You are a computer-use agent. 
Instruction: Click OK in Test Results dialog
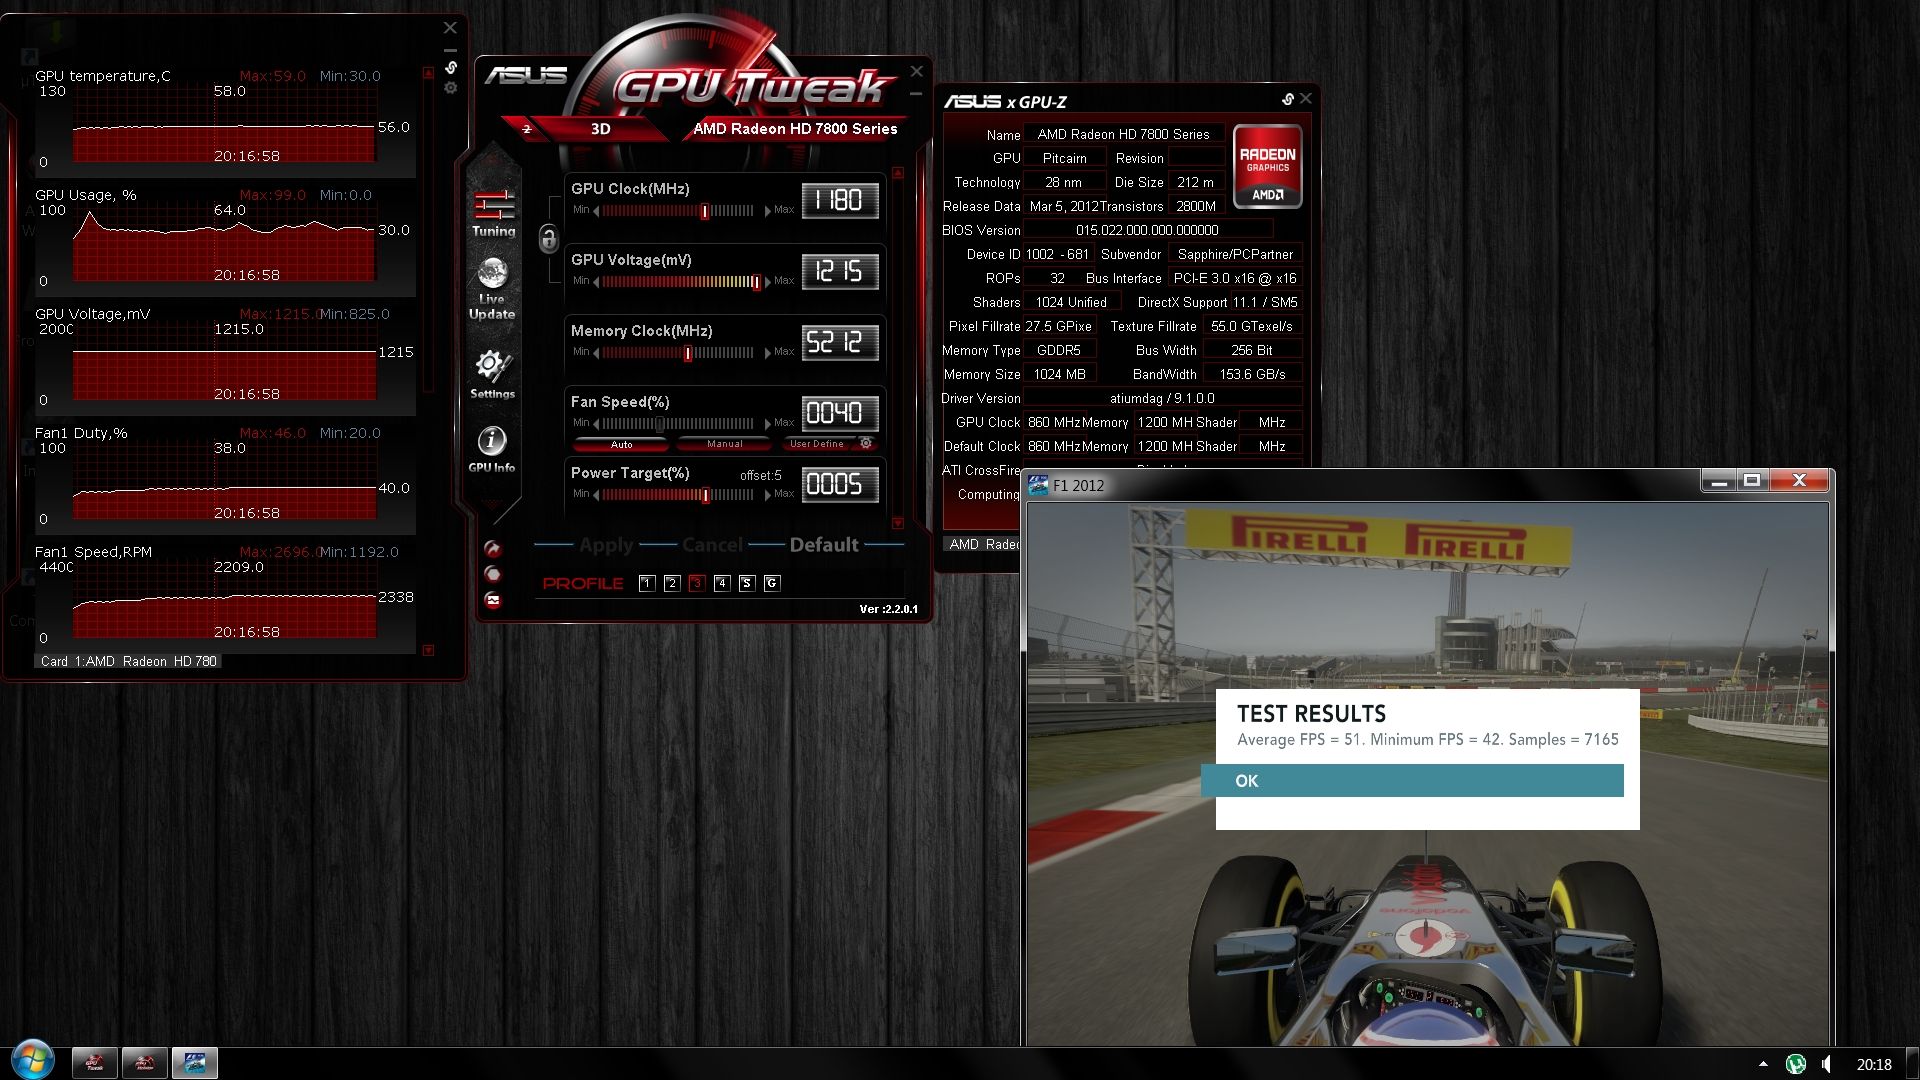coord(1412,781)
